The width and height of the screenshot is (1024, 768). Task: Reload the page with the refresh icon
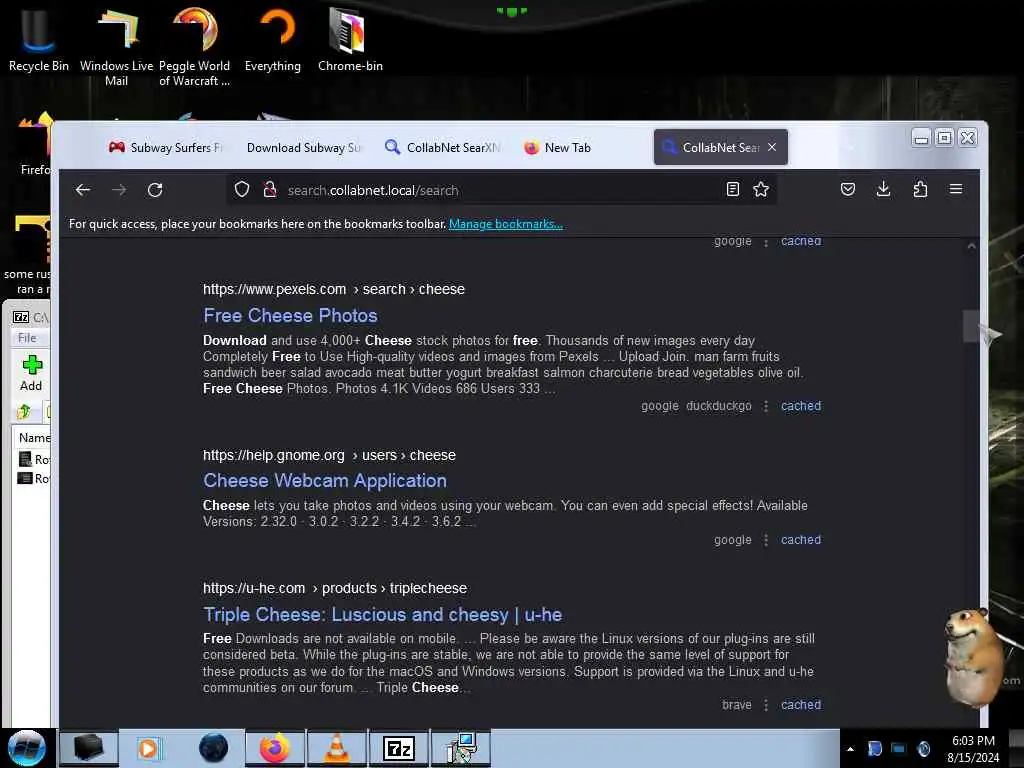pos(155,190)
